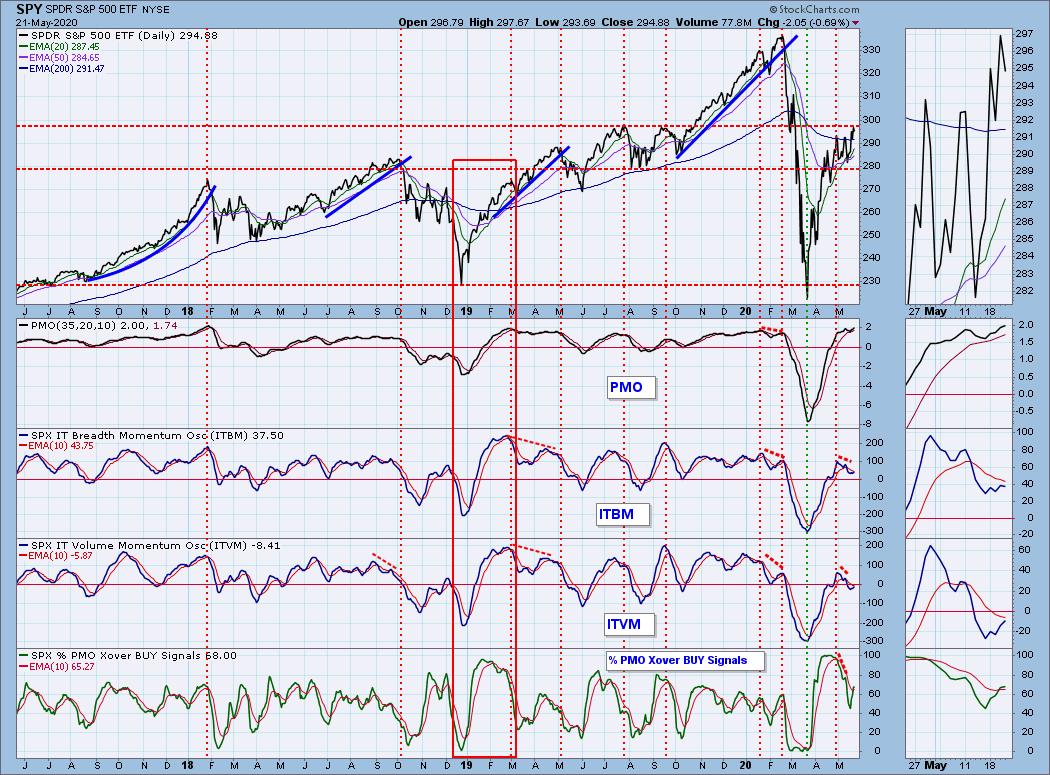
Task: Click the Open 296.79 value
Action: [431, 22]
